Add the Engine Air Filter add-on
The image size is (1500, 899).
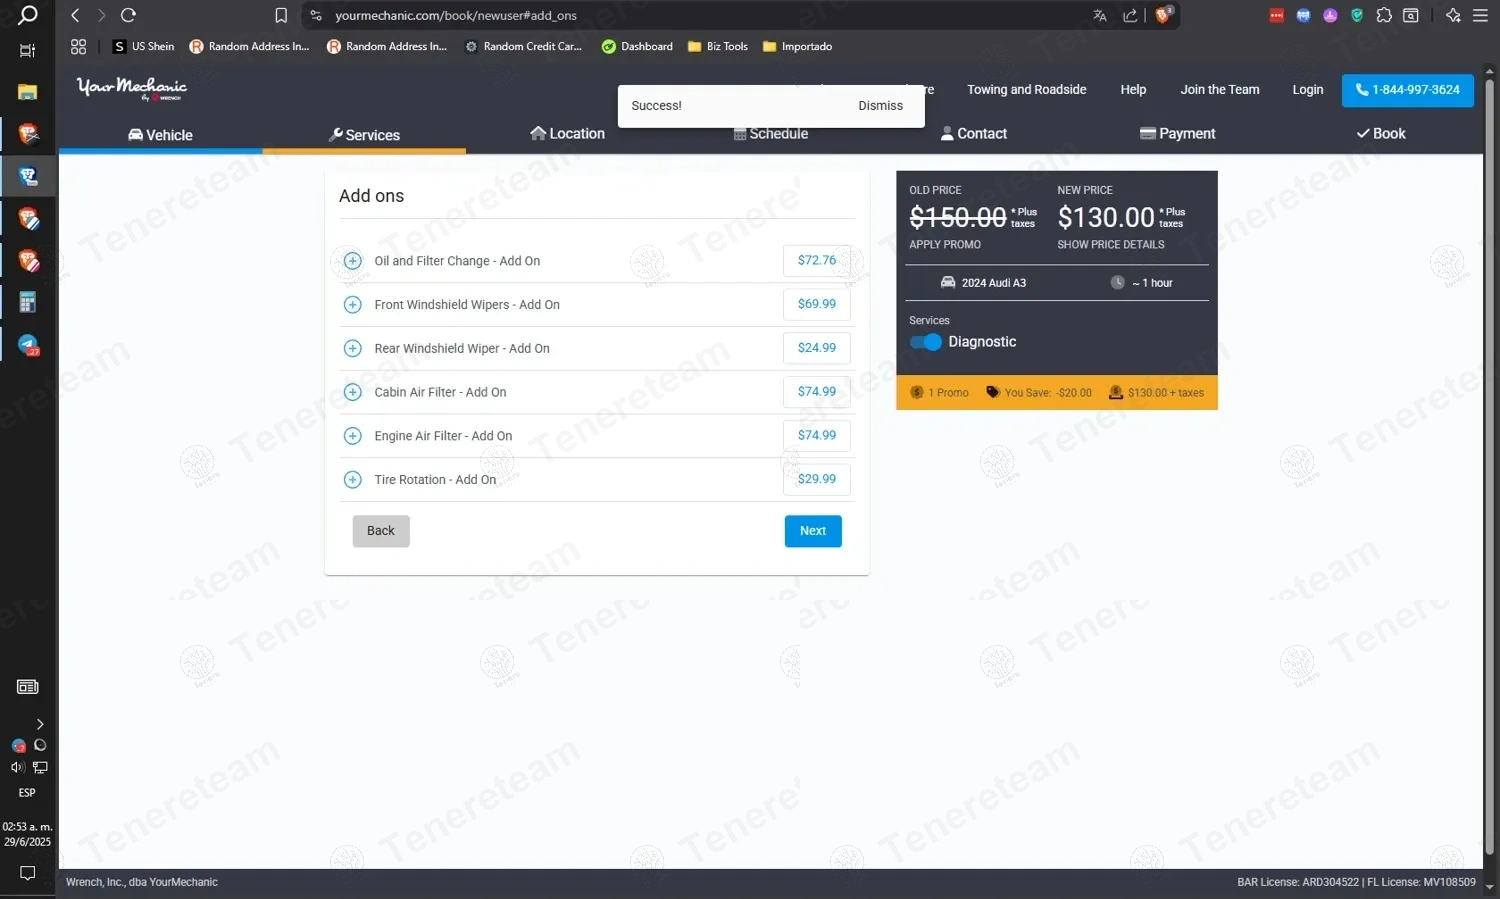click(x=352, y=436)
